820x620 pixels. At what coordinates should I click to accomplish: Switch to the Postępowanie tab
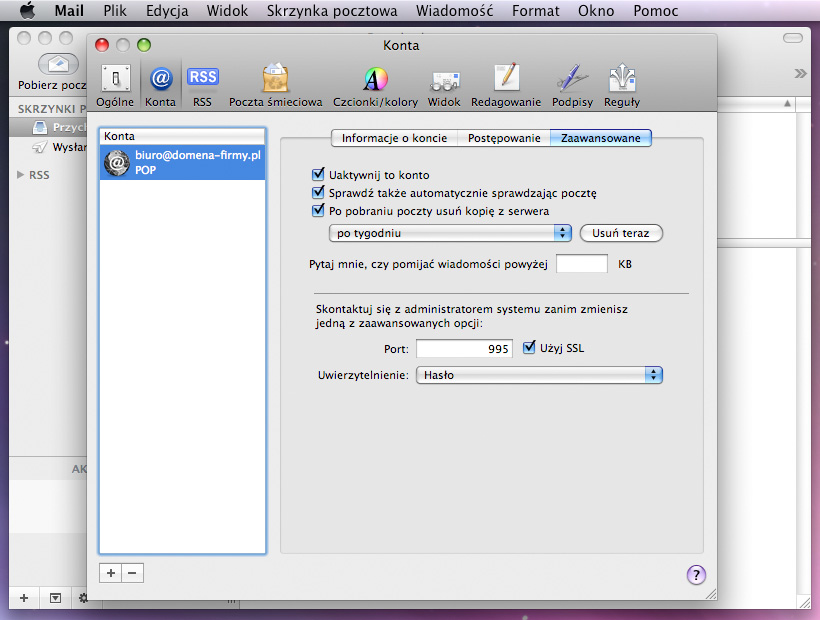(x=504, y=138)
